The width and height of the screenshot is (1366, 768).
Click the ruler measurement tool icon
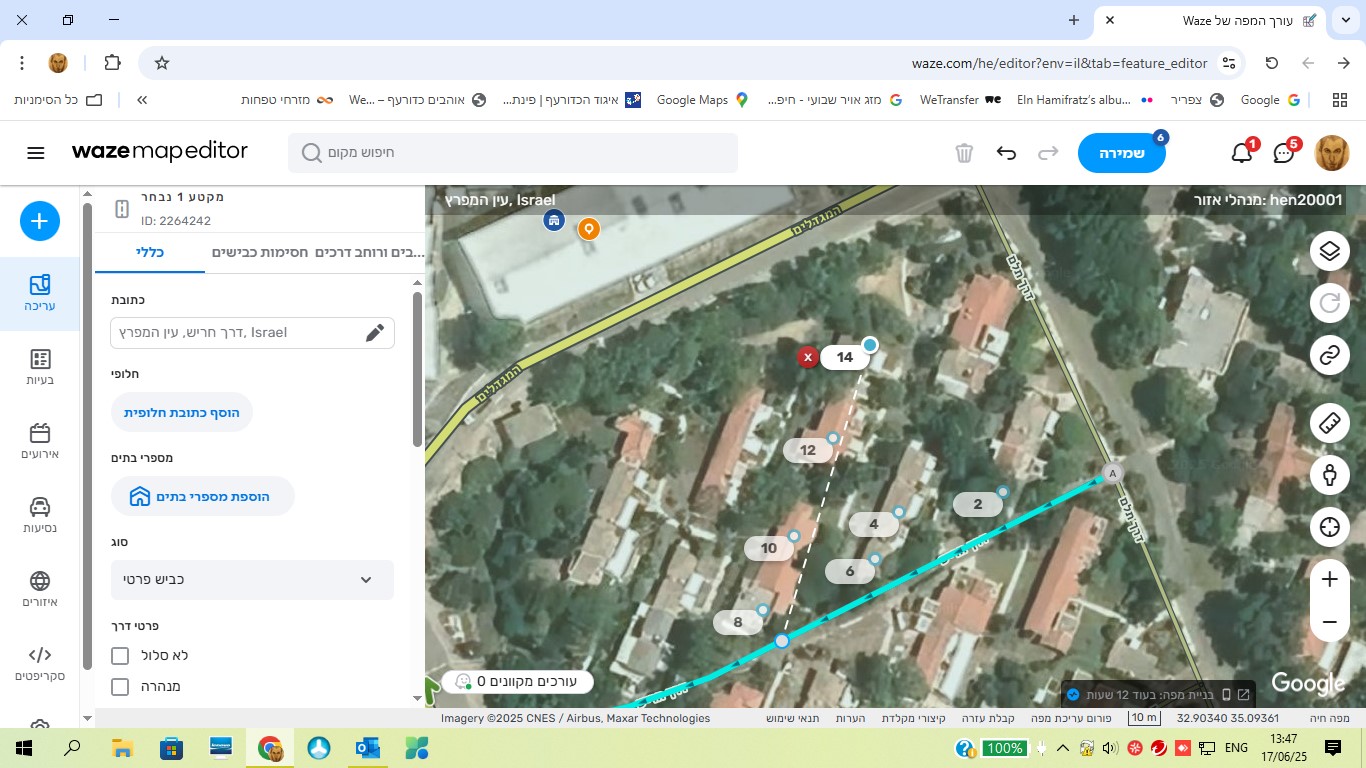tap(1329, 423)
